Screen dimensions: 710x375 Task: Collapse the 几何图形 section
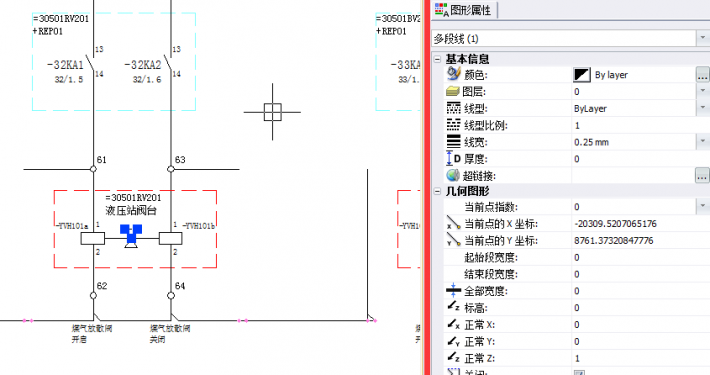pos(437,192)
